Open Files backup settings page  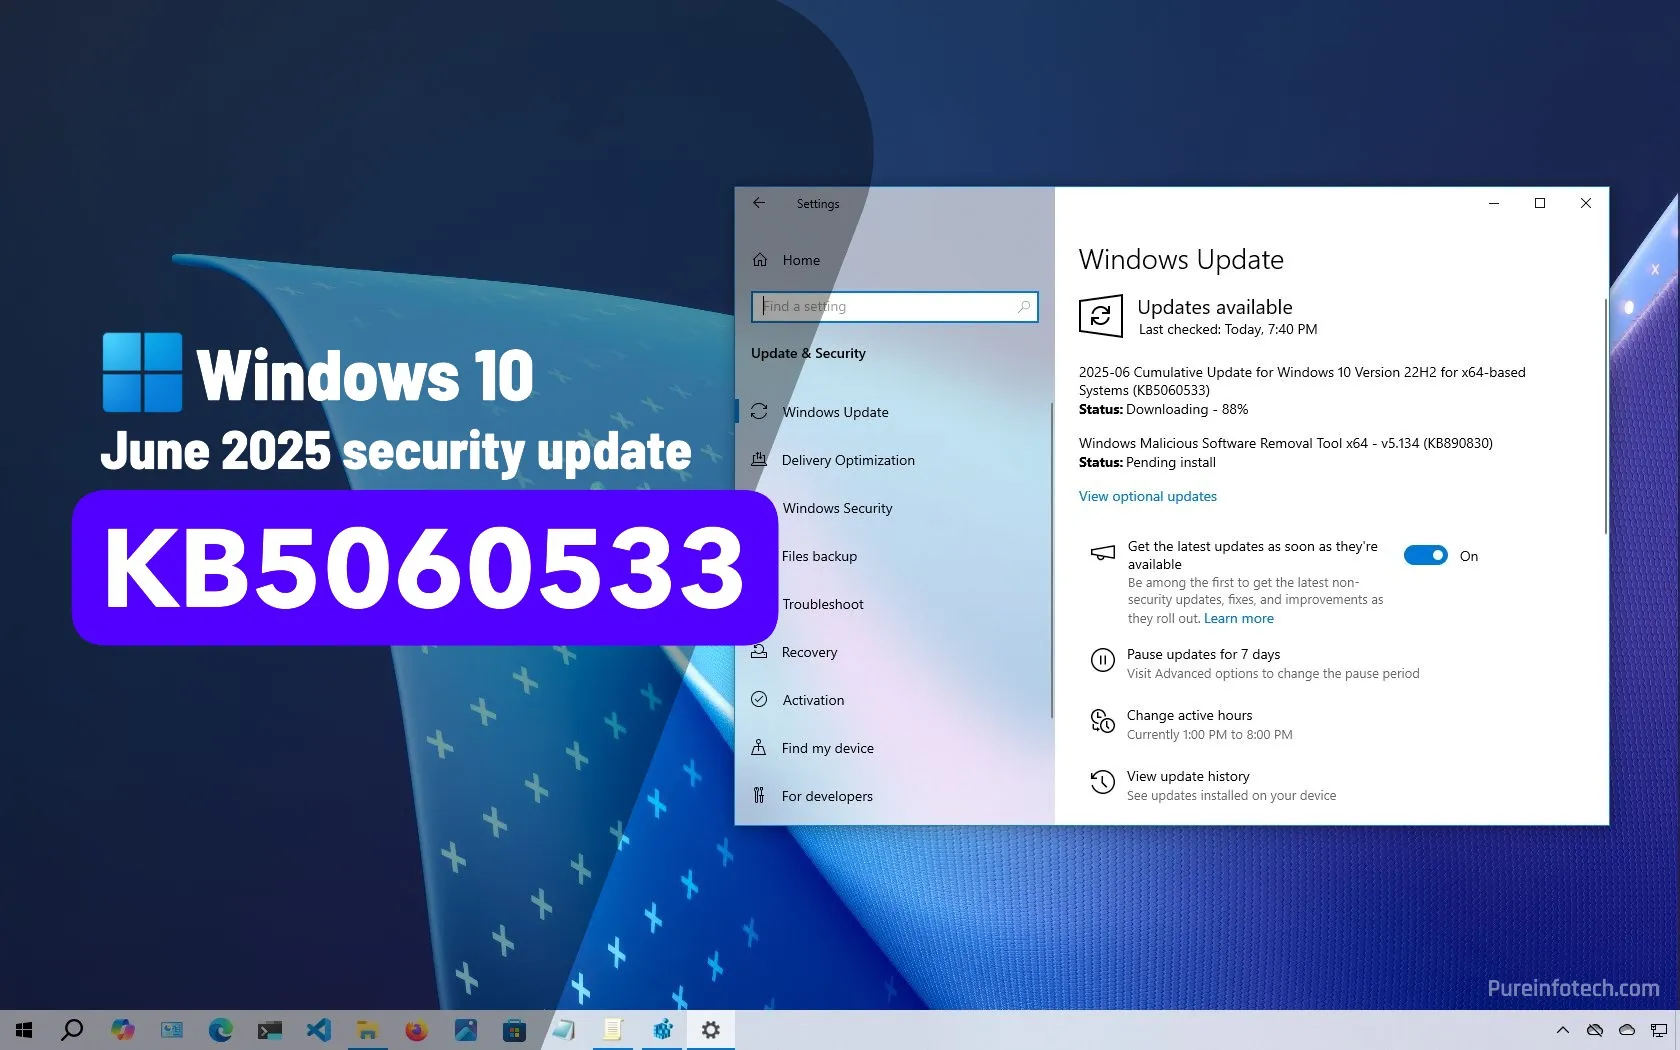point(819,556)
